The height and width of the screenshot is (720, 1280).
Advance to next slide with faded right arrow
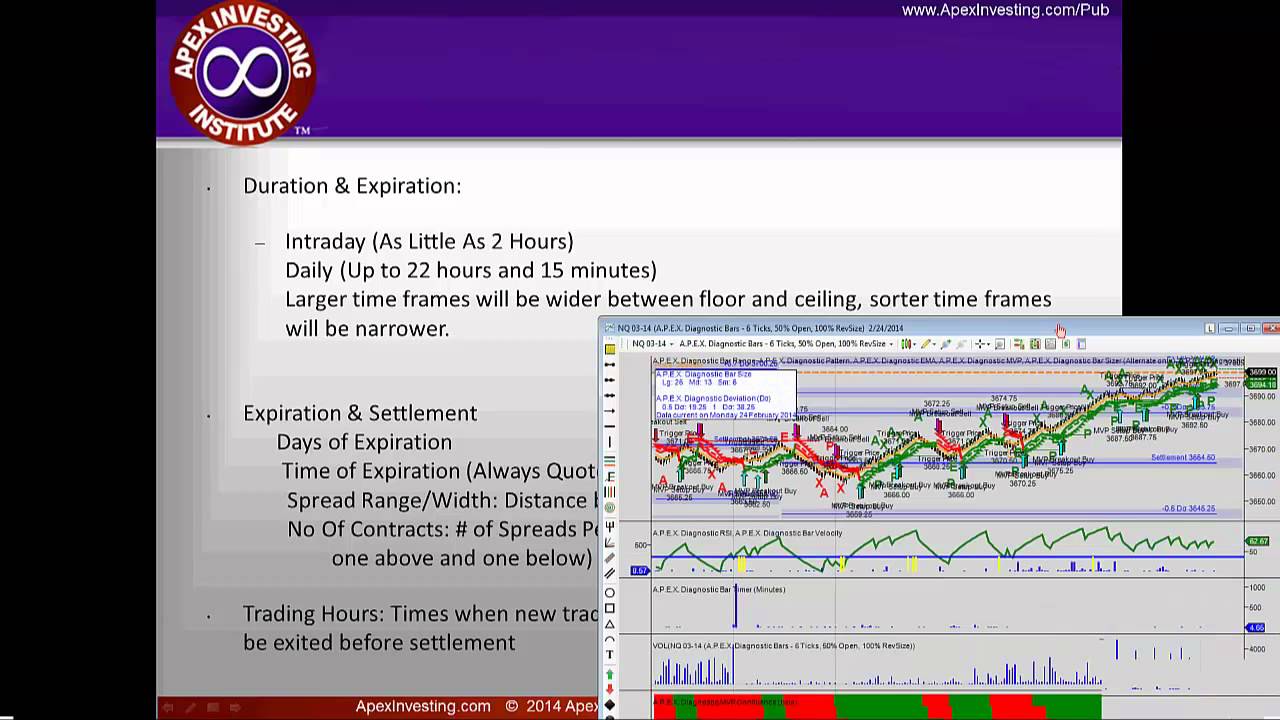point(236,707)
